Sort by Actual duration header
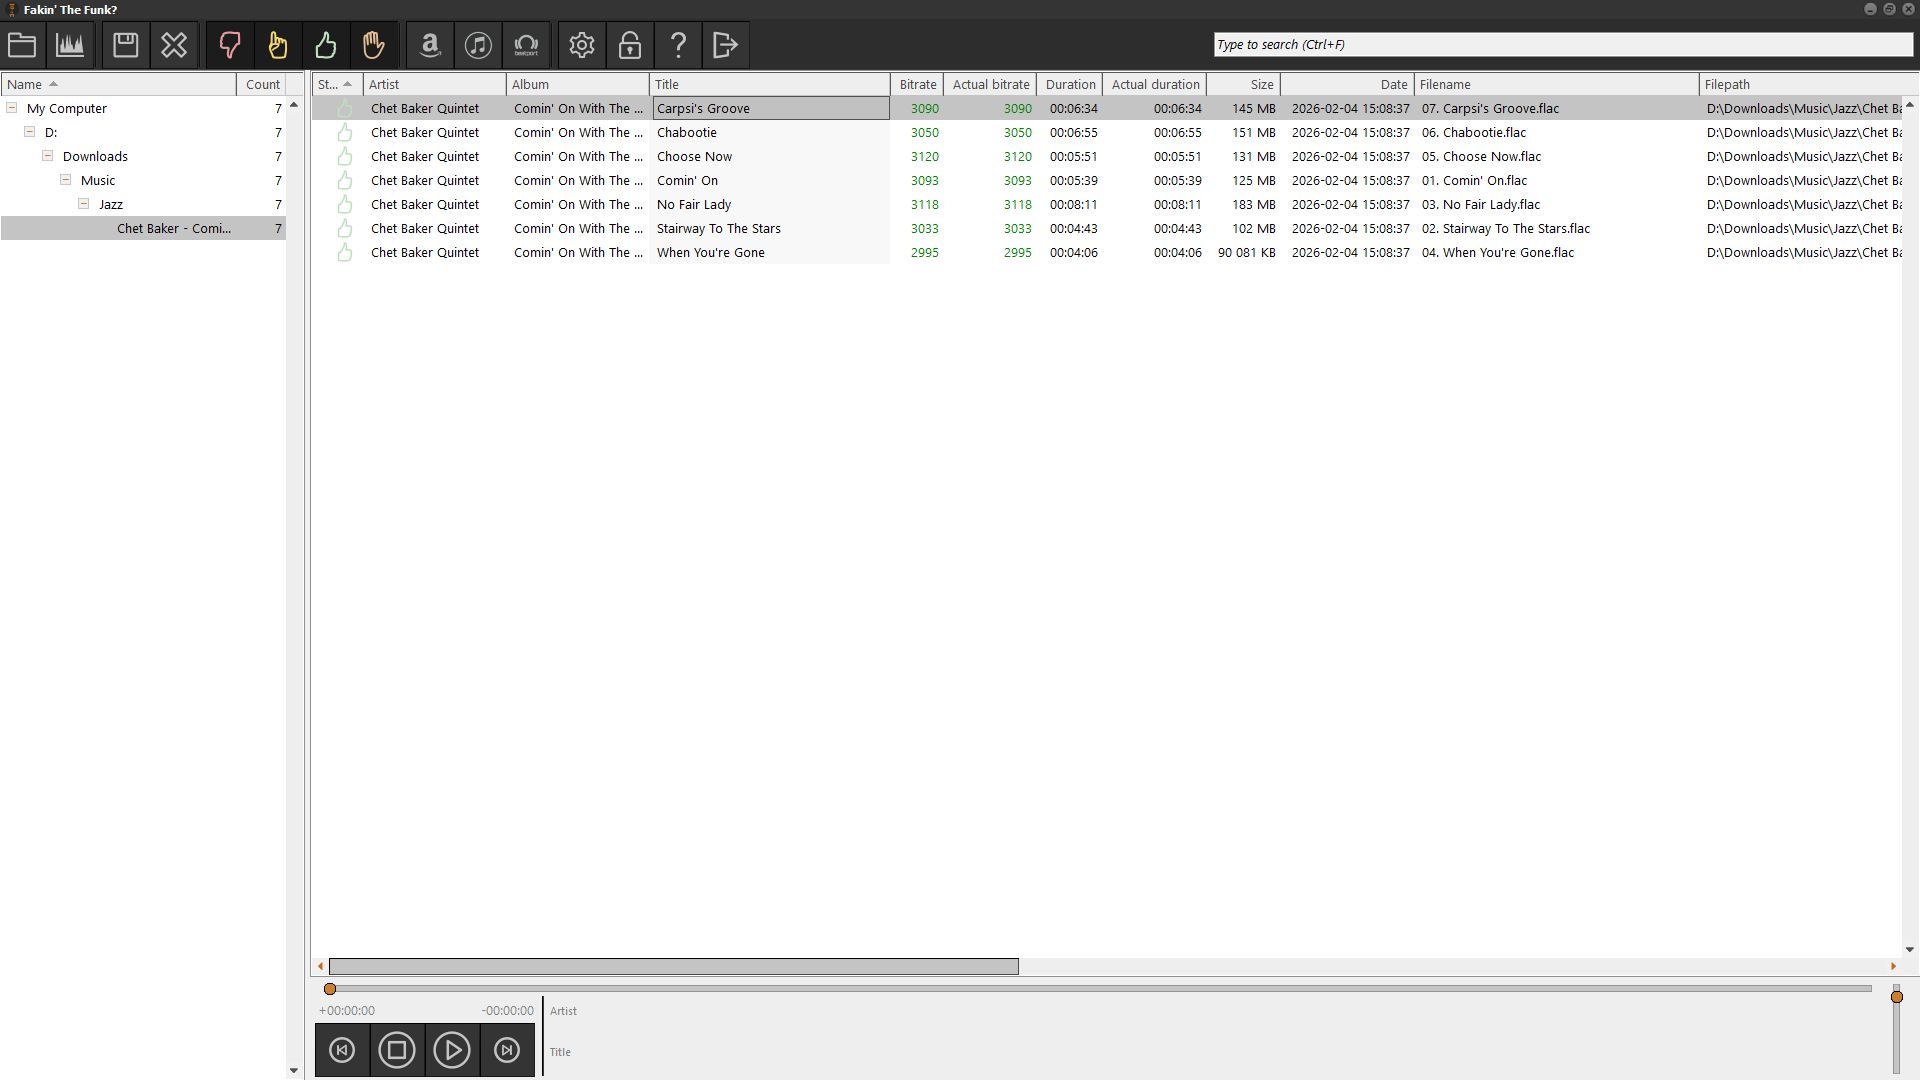1920x1080 pixels. [1155, 84]
